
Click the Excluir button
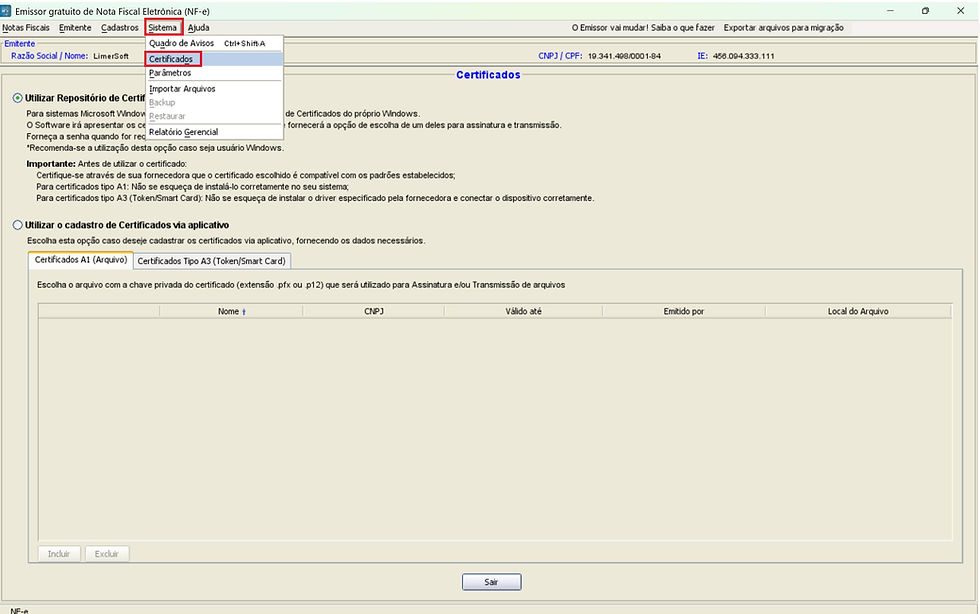(107, 554)
